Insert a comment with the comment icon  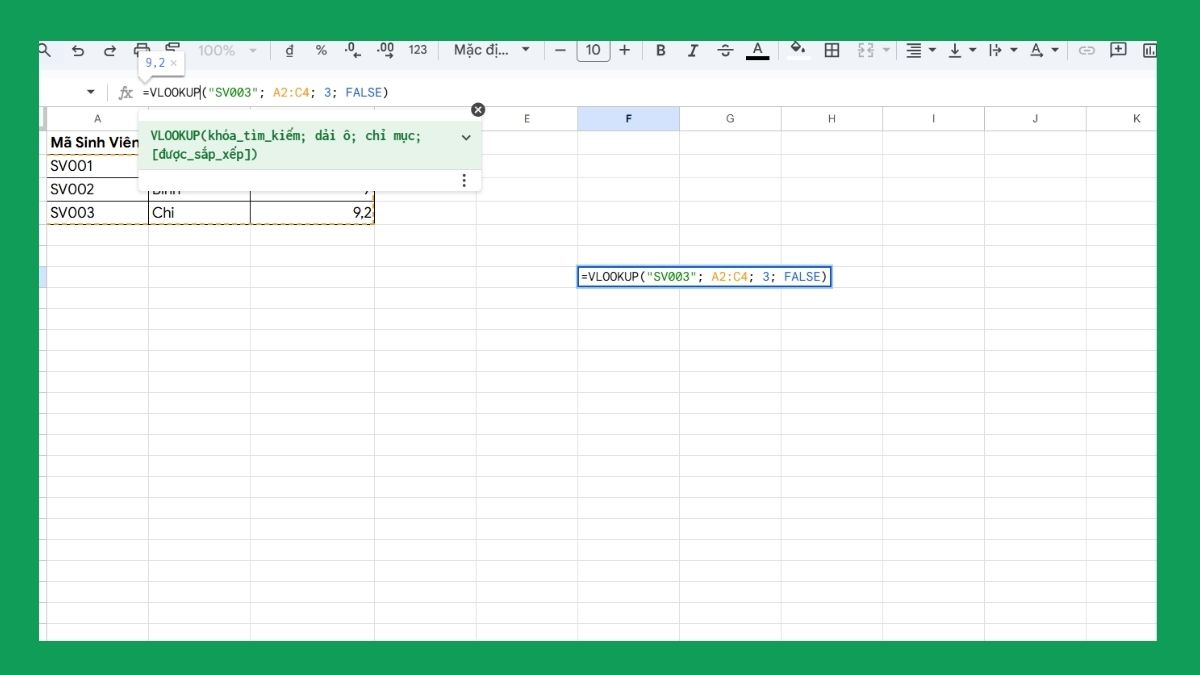pyautogui.click(x=1119, y=49)
